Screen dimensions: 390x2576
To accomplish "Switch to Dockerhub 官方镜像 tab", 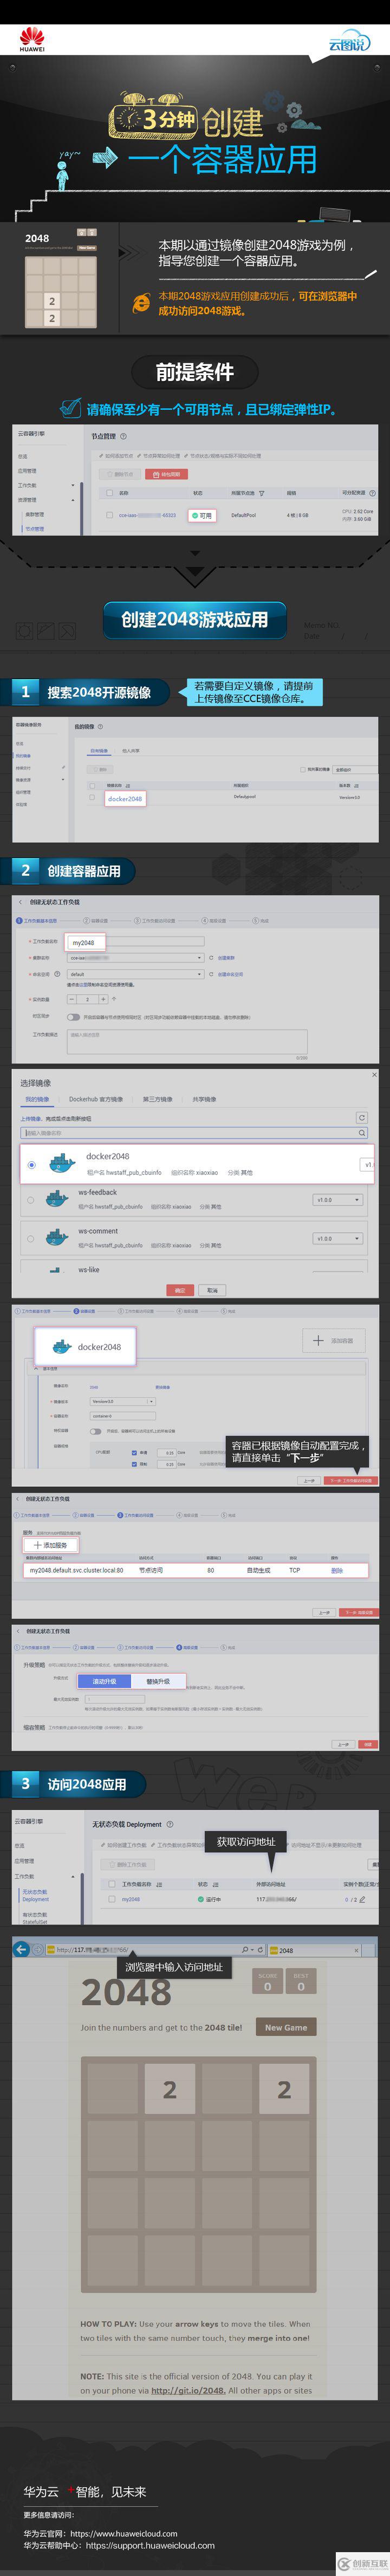I will [x=96, y=1099].
